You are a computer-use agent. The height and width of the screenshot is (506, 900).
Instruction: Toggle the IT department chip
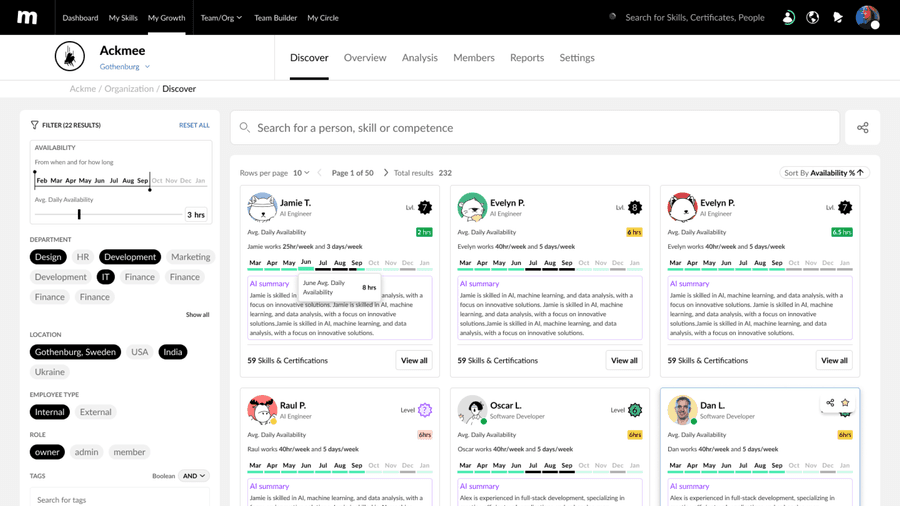pyautogui.click(x=106, y=277)
